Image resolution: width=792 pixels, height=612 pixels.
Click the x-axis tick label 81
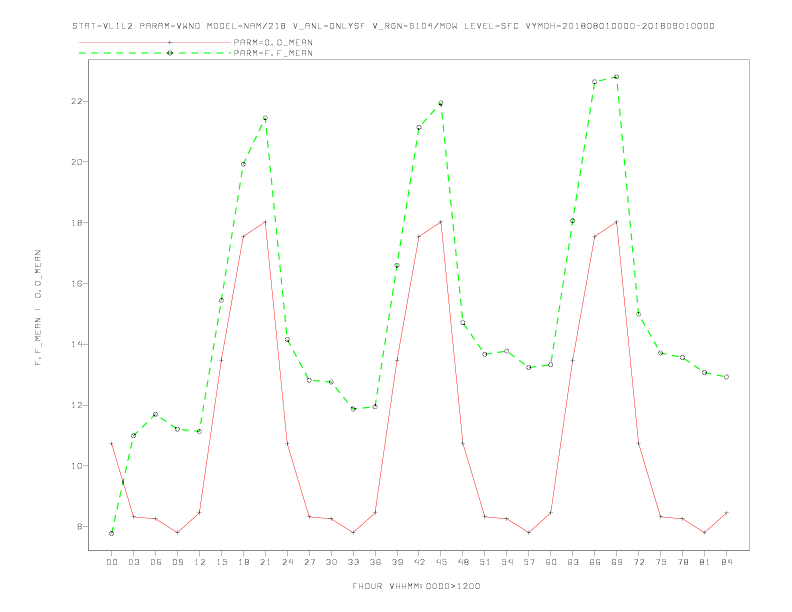pos(705,562)
